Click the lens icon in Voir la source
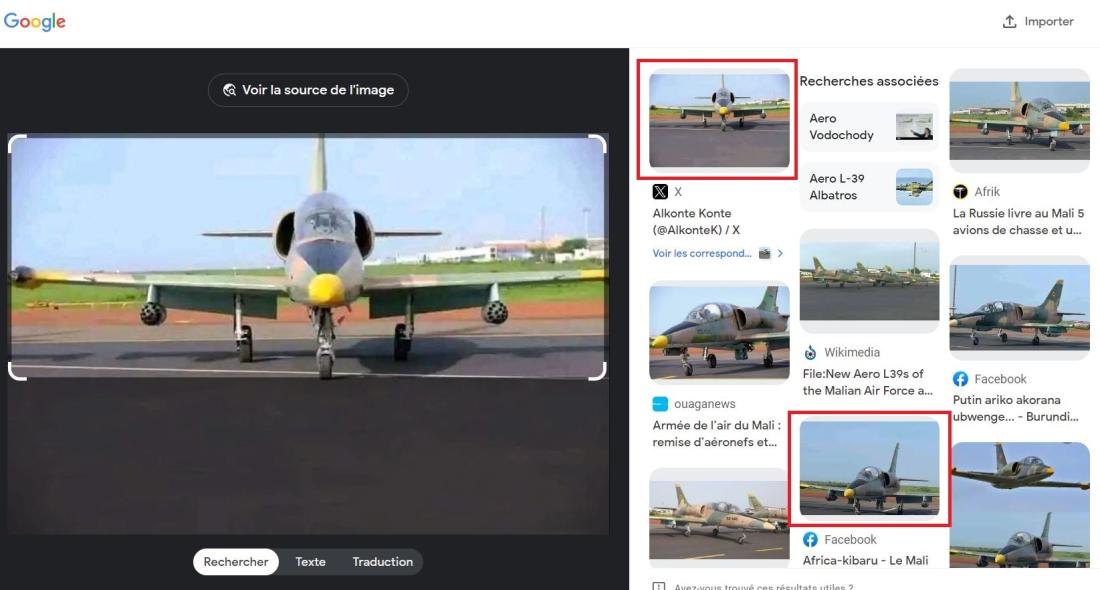 click(x=229, y=90)
